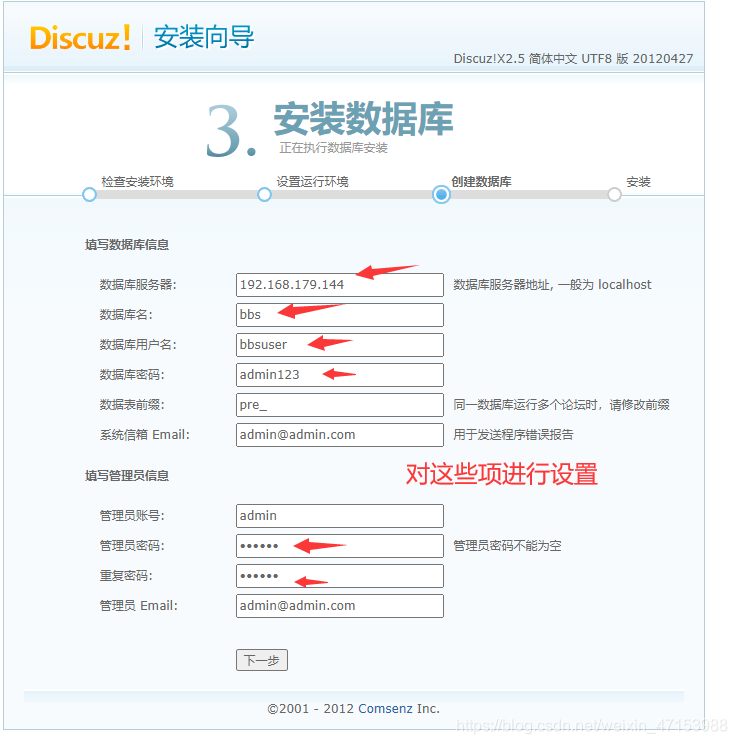
Task: Click the 管理员密码不能为空 hint
Action: pyautogui.click(x=507, y=546)
